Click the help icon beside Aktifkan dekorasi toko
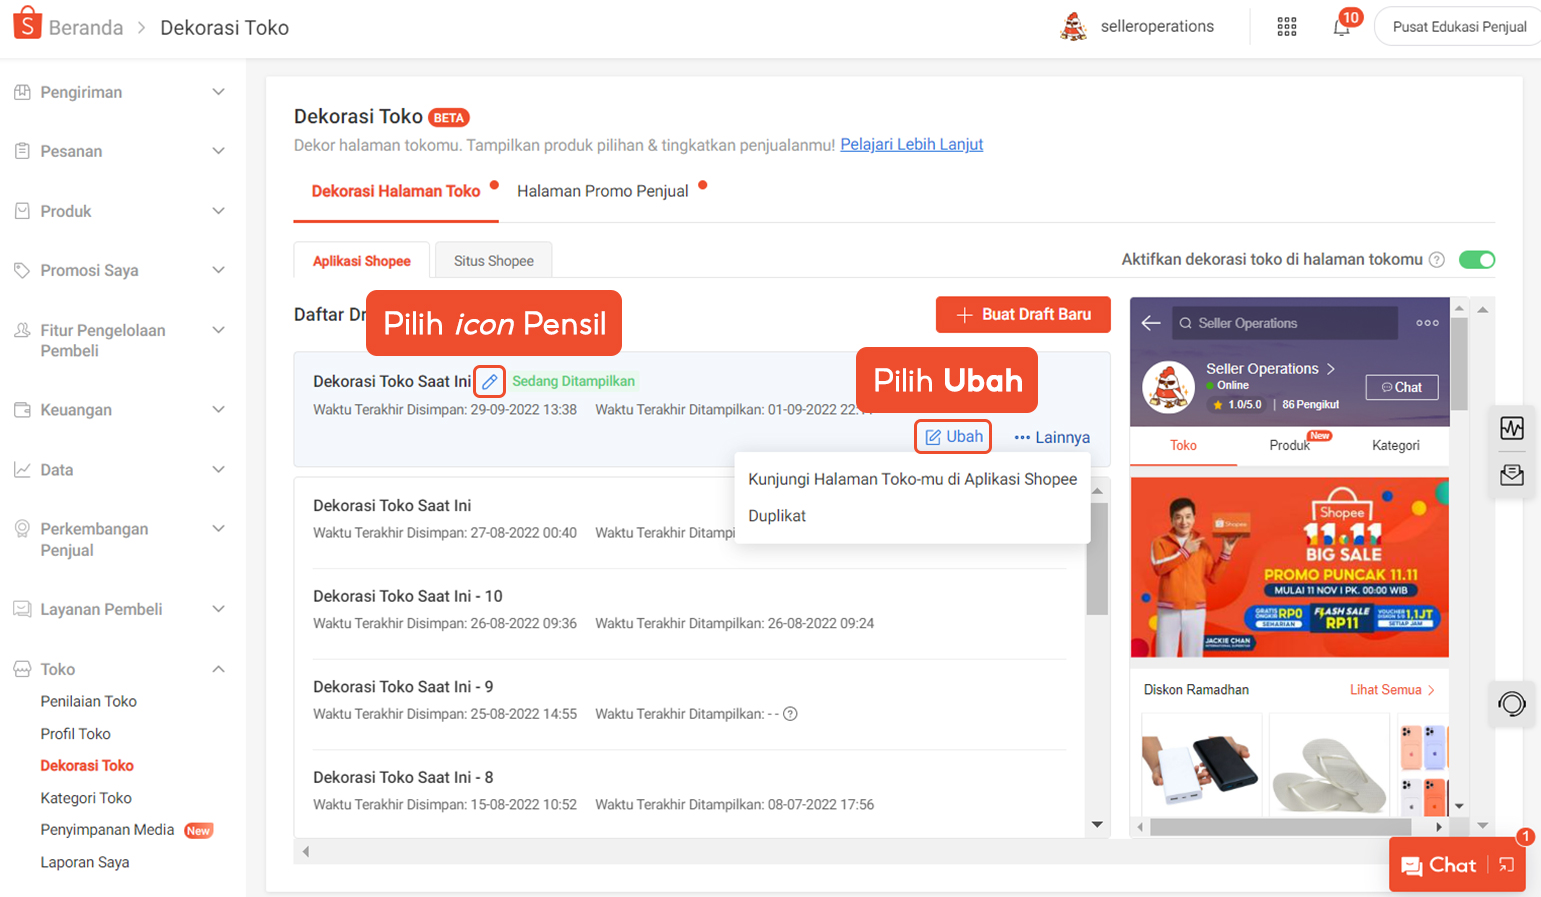 point(1437,260)
